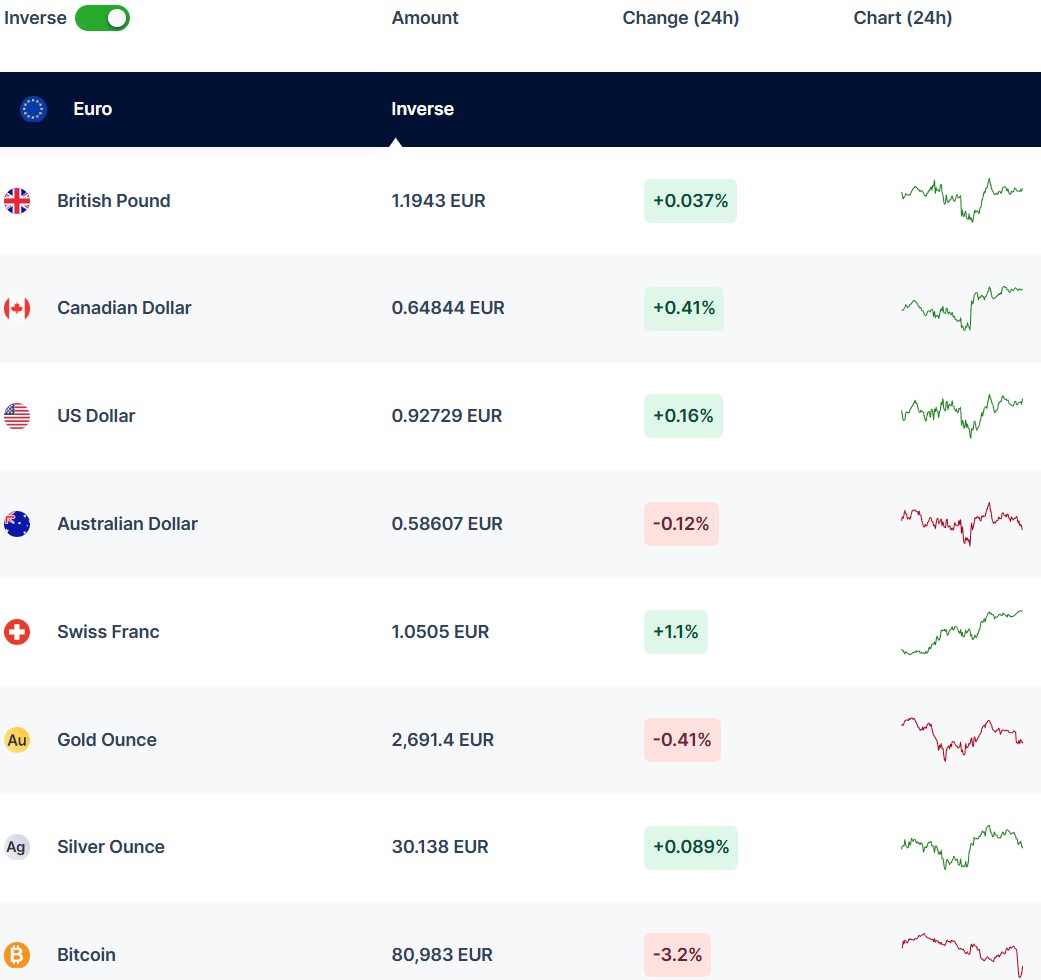Click the Australian Dollar flag icon

[17, 524]
